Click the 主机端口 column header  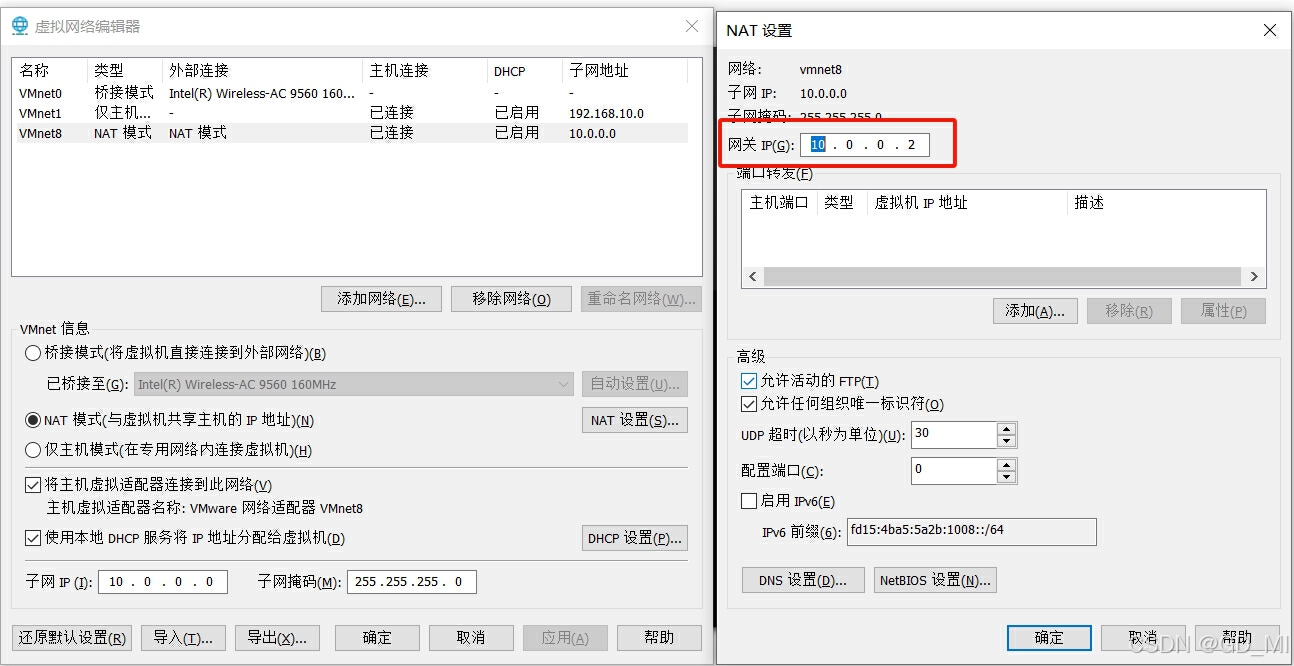tap(779, 203)
